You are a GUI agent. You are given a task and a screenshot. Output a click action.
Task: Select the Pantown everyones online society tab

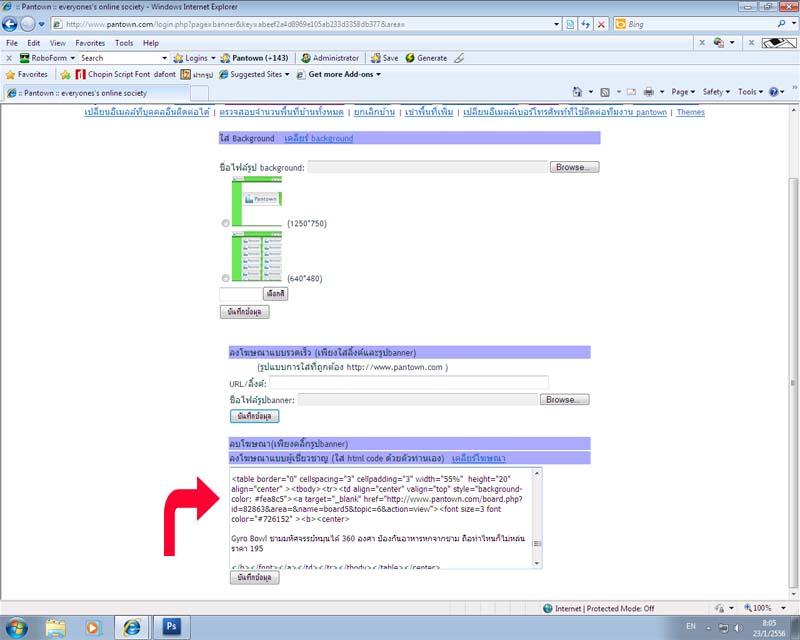[96, 93]
